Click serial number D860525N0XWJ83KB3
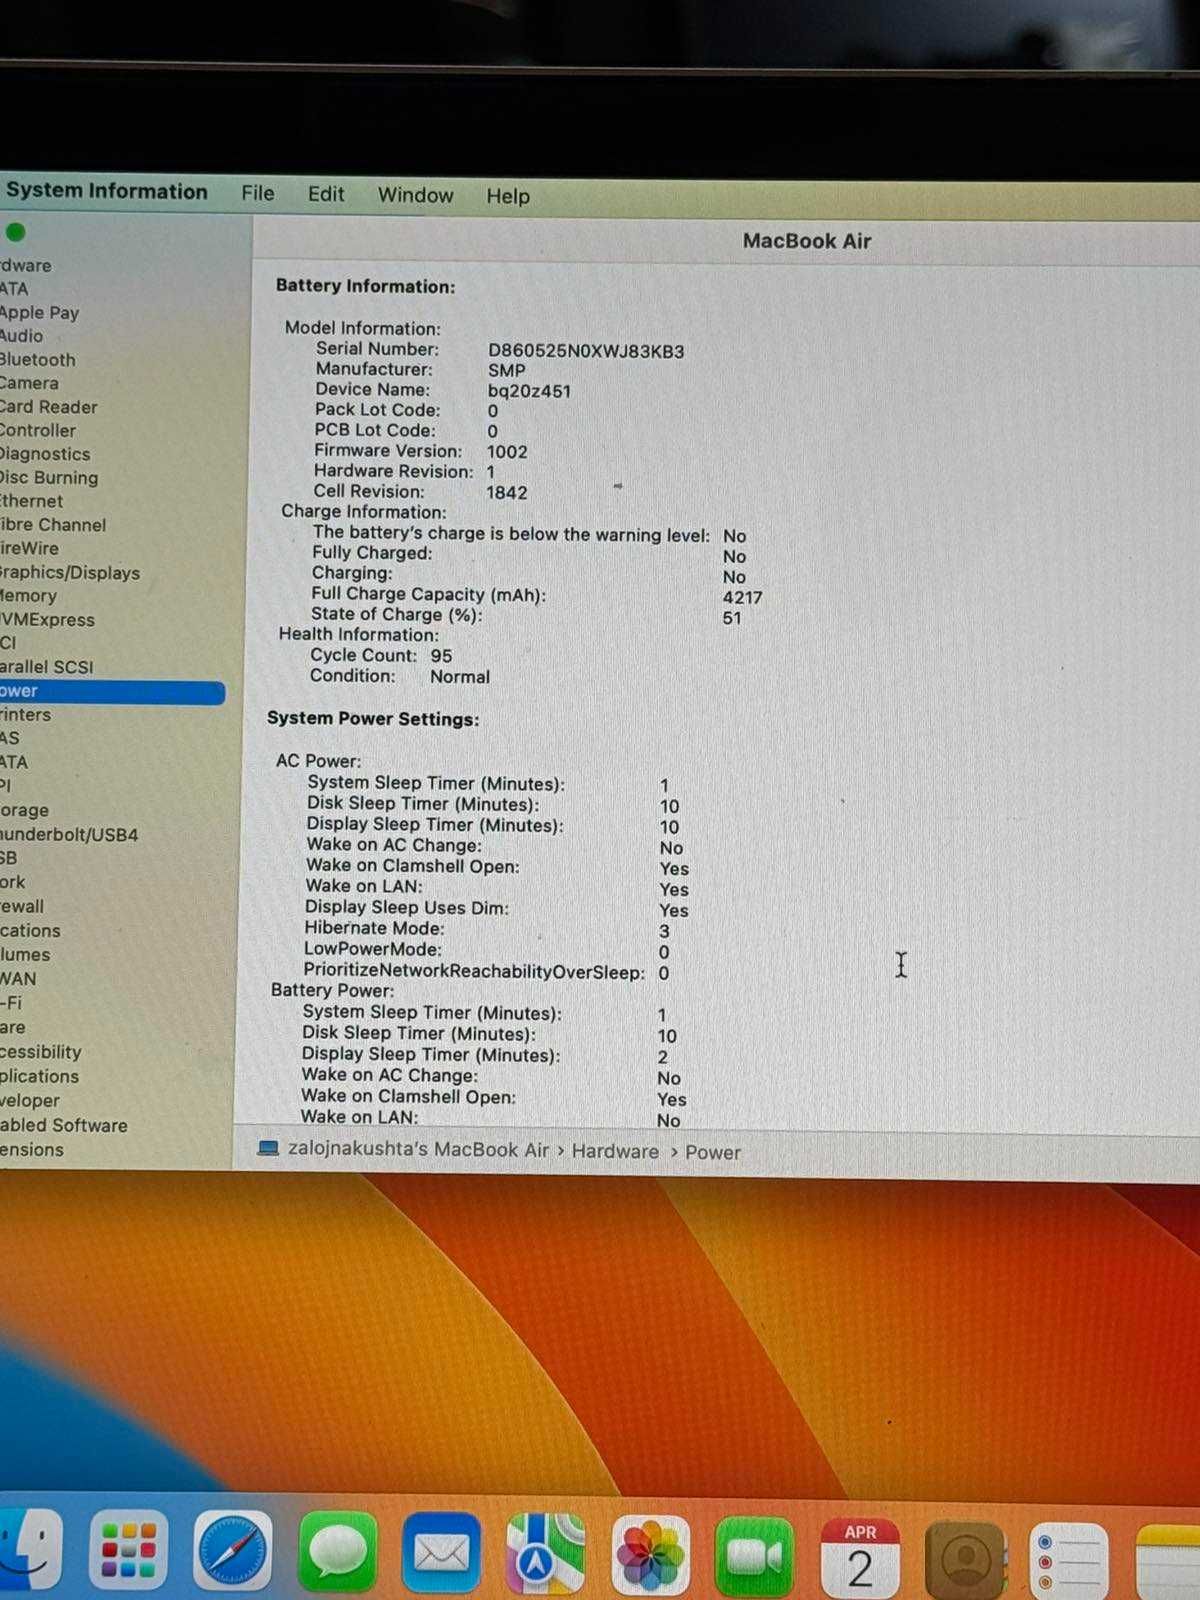The height and width of the screenshot is (1600, 1200). pyautogui.click(x=586, y=351)
